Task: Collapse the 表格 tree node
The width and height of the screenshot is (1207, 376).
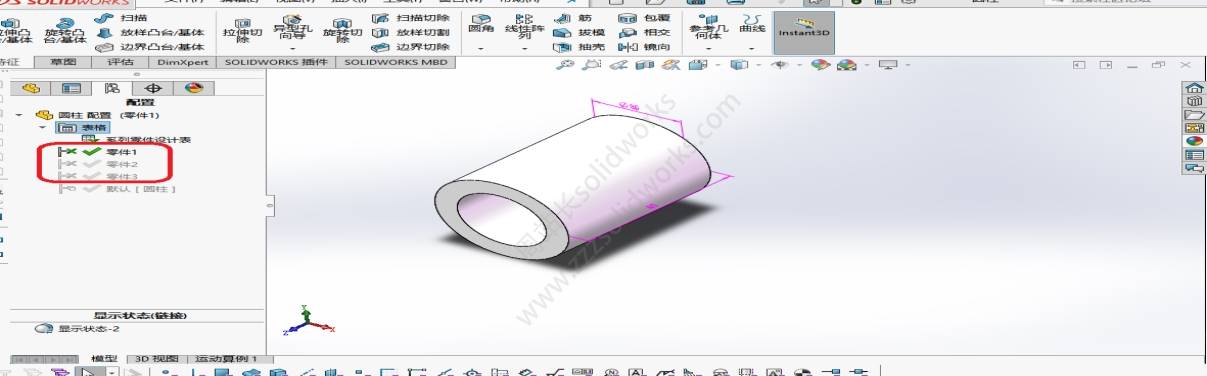Action: 43,127
